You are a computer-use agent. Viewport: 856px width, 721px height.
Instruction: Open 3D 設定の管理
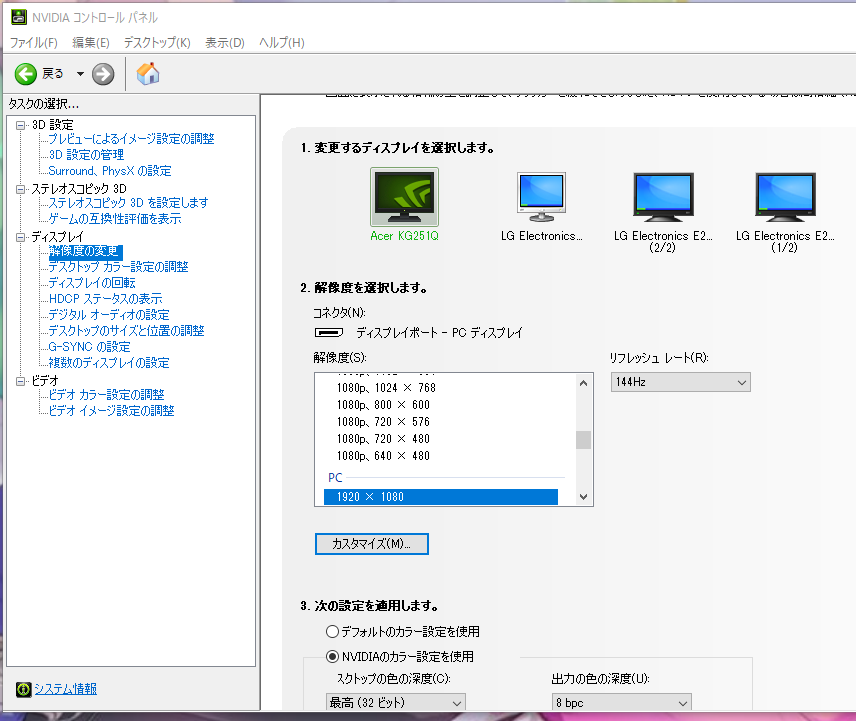tap(86, 154)
